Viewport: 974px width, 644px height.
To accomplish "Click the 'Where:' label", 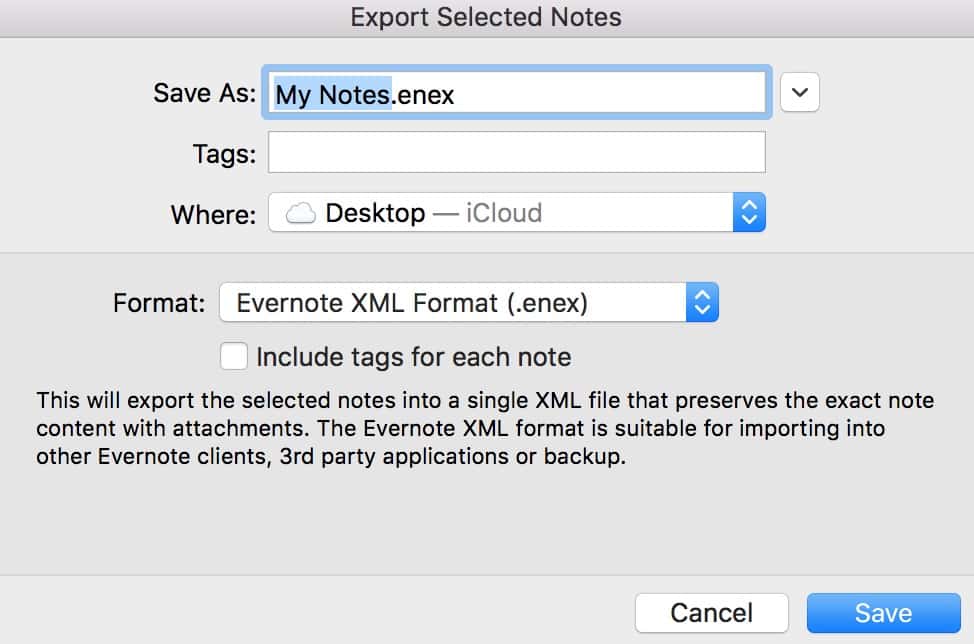I will coord(213,214).
